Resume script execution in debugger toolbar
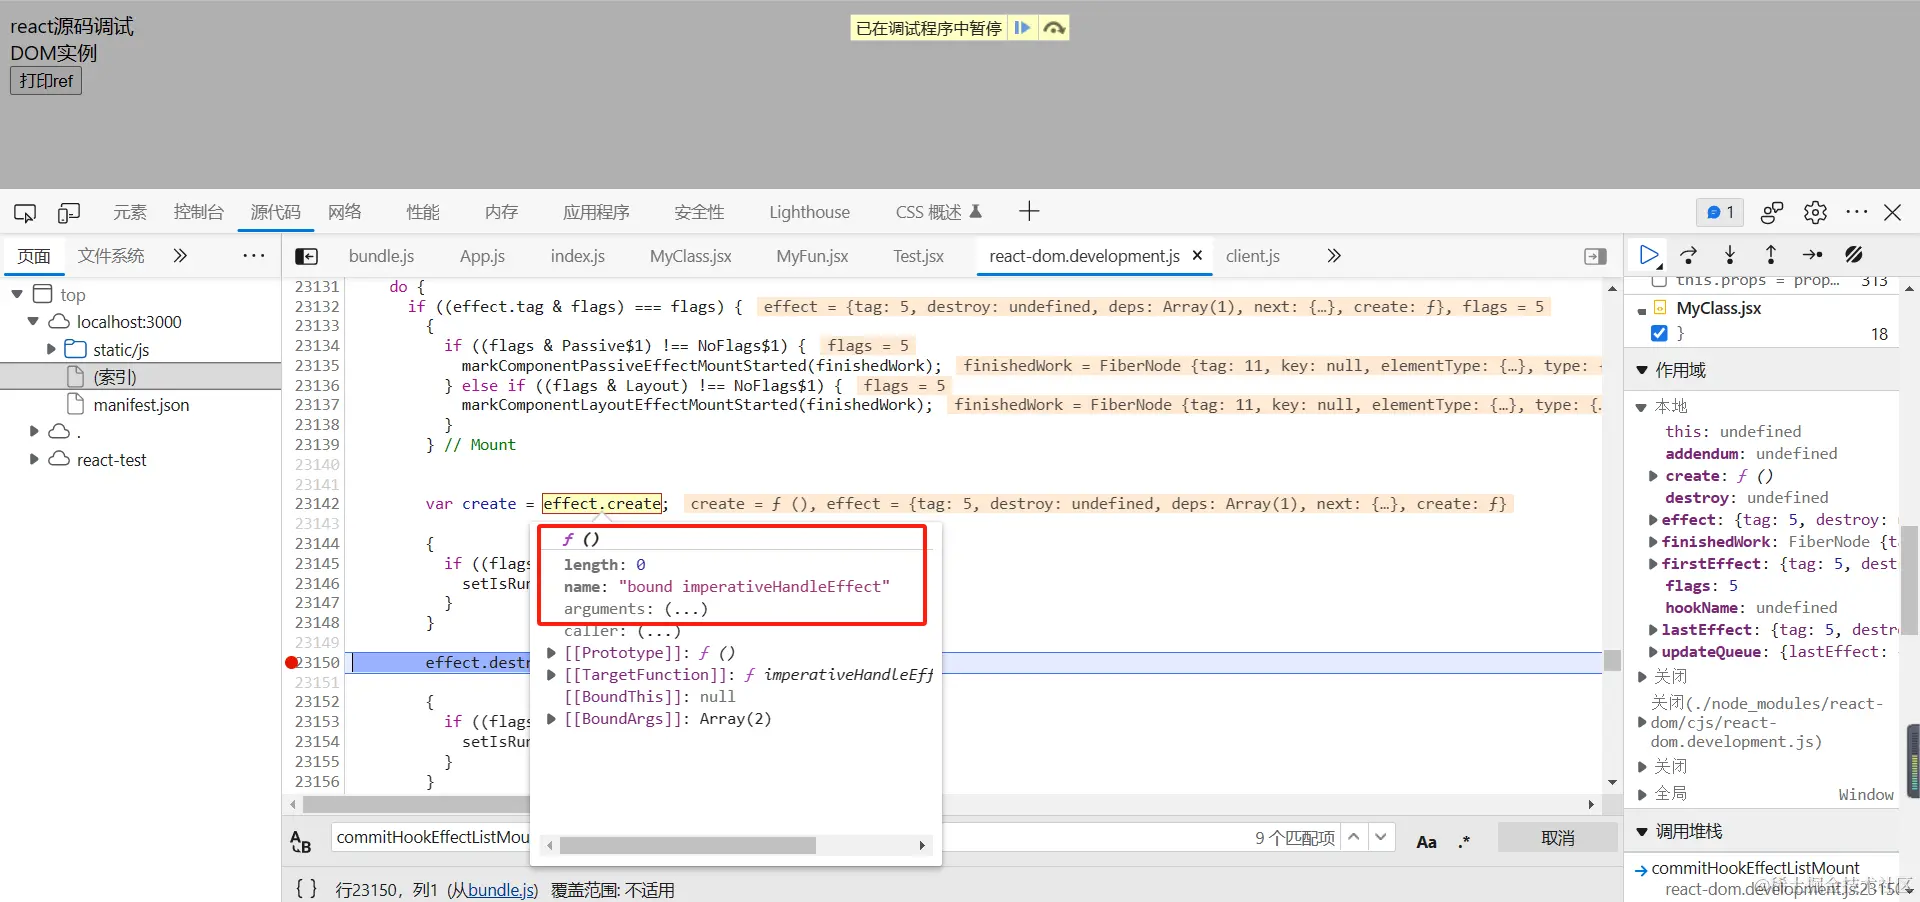This screenshot has height=902, width=1920. tap(1649, 255)
